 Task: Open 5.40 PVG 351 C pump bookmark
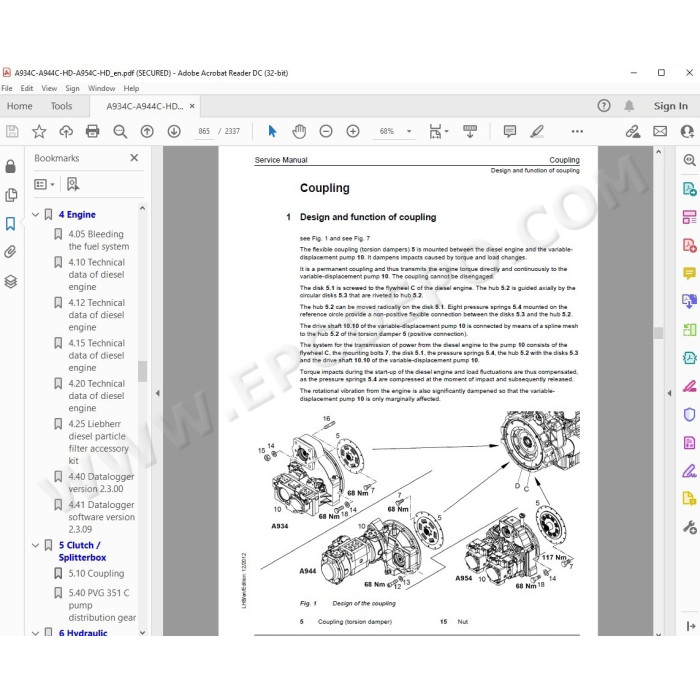pyautogui.click(x=102, y=605)
